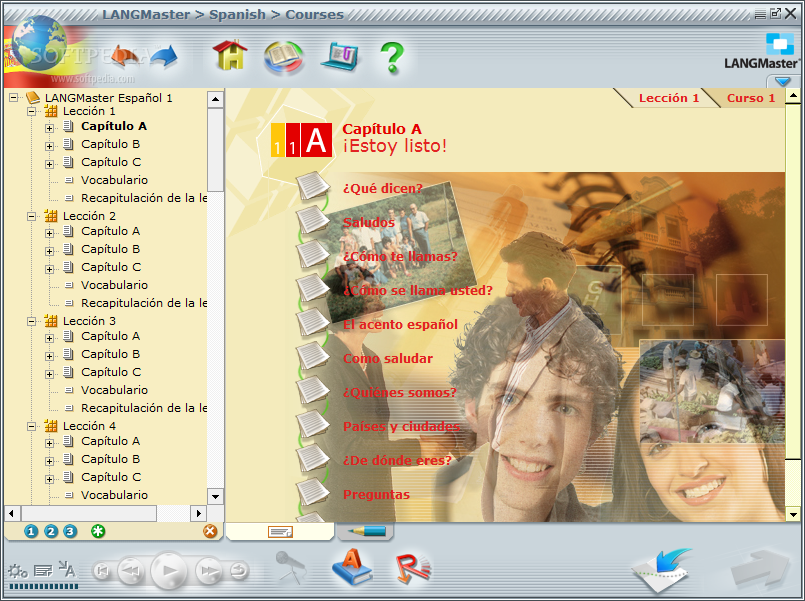Screen dimensions: 805x601
Task: Open the Países y ciudades link
Action: coord(401,426)
